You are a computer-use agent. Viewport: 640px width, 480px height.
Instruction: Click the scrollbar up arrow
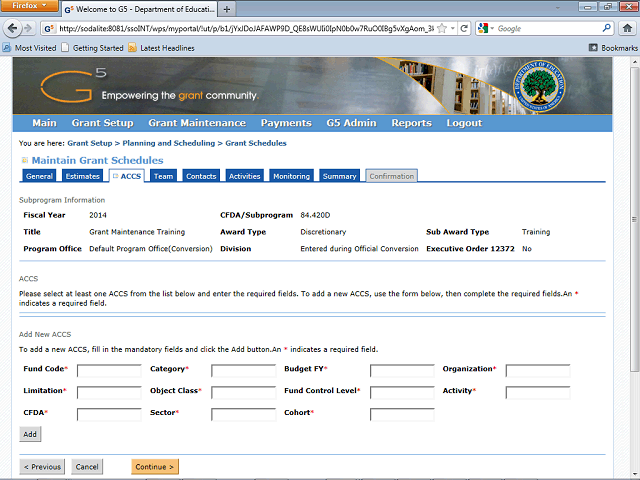coord(634,62)
